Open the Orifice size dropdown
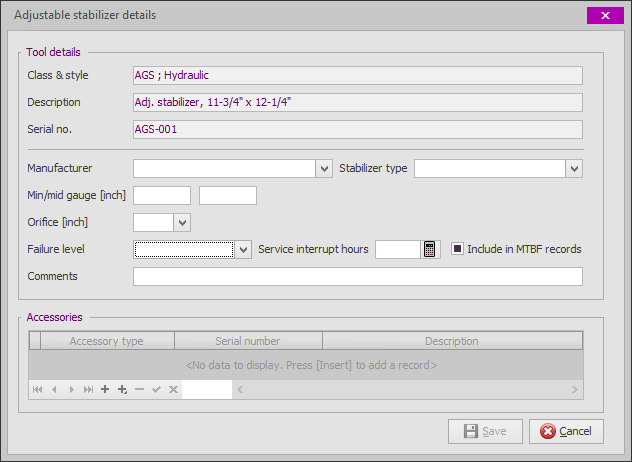Viewport: 632px width, 462px height. click(x=182, y=222)
